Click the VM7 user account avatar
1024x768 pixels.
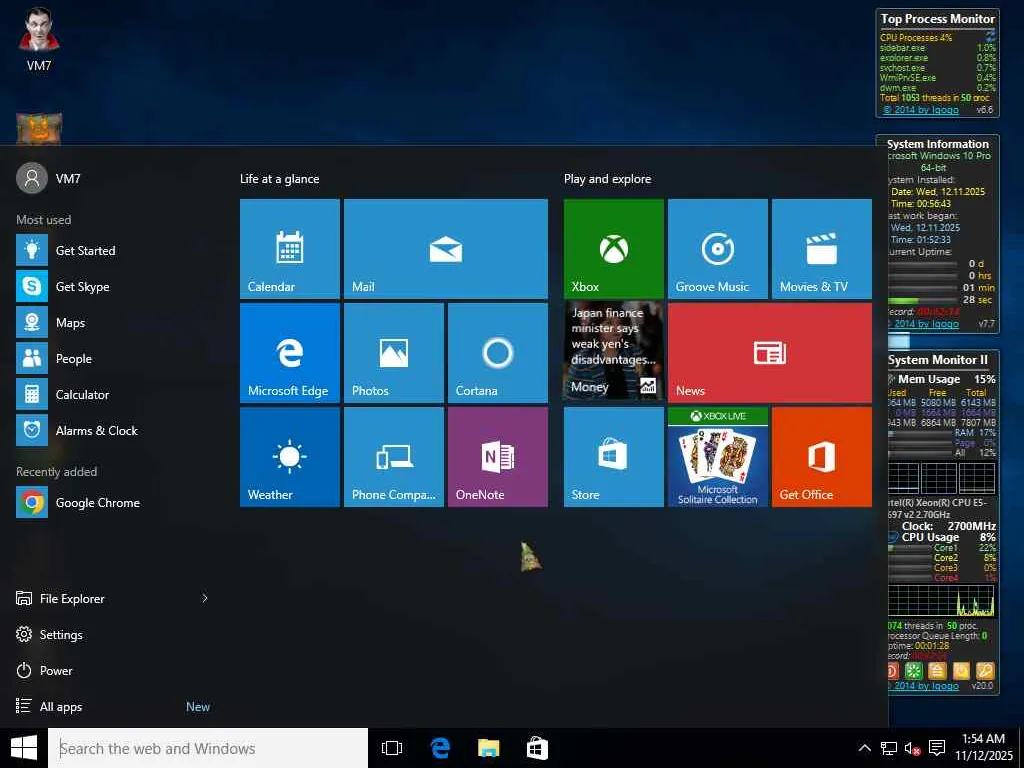click(x=32, y=178)
